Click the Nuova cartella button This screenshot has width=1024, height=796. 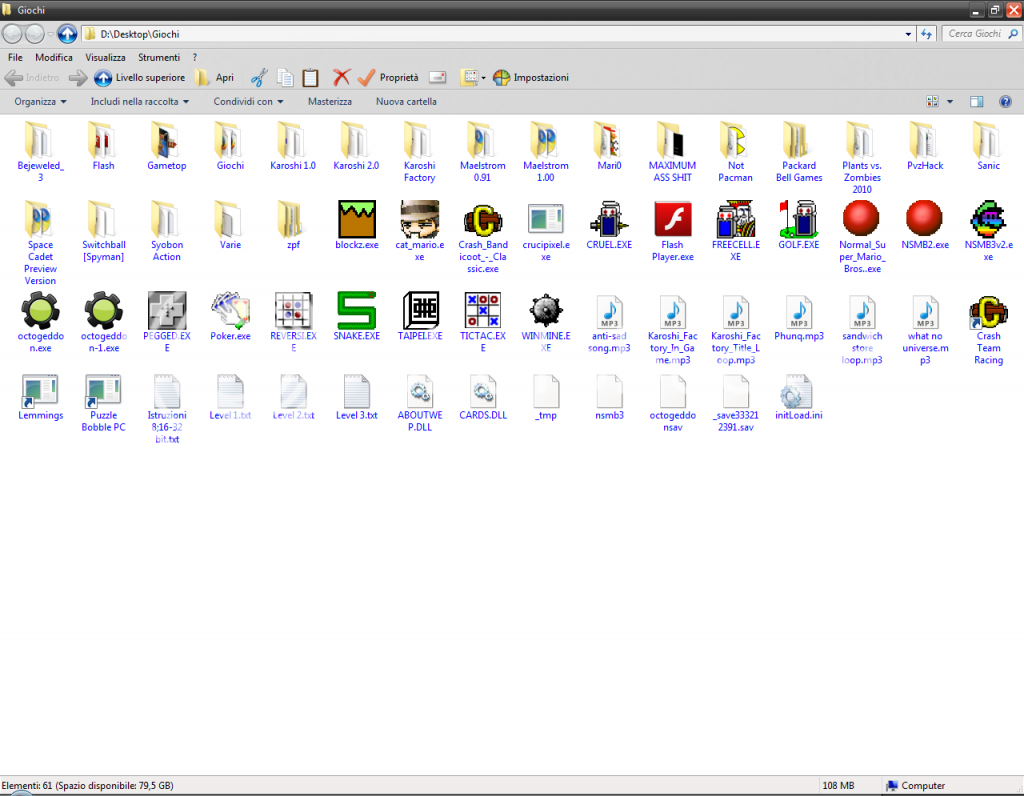click(x=406, y=102)
